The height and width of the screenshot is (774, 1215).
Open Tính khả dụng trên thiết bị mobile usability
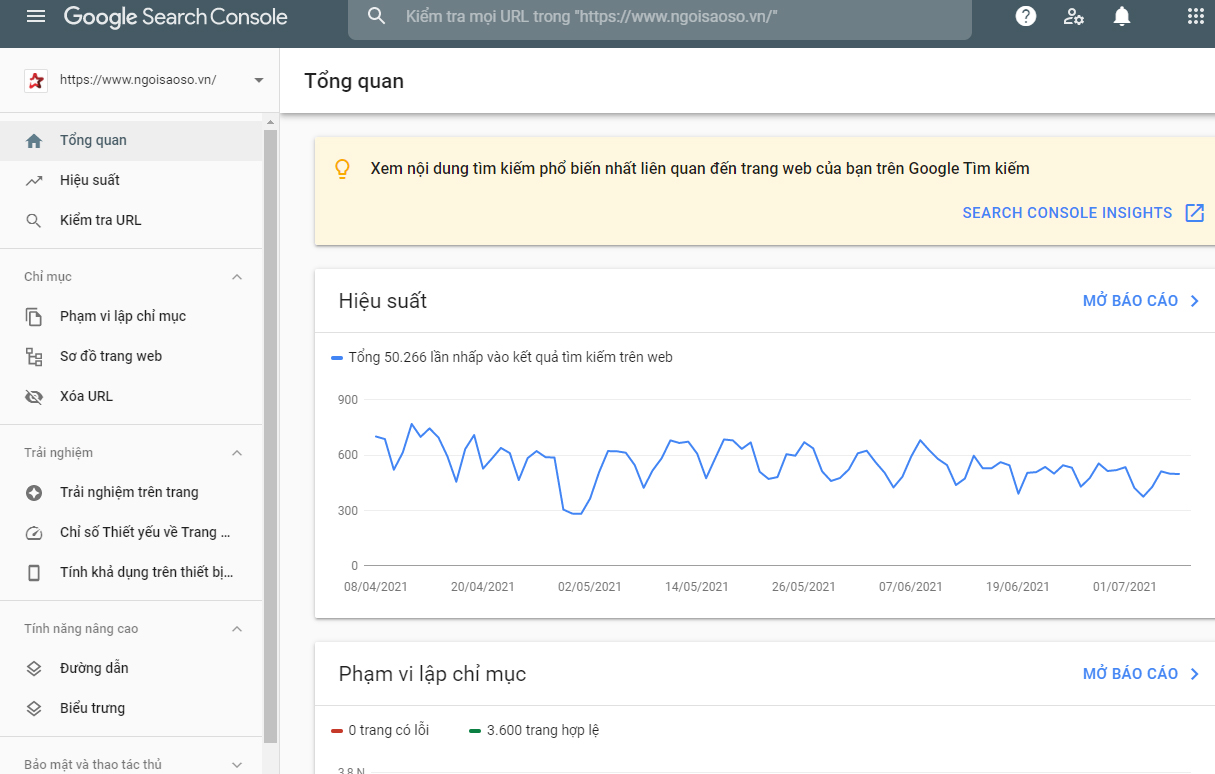[x=33, y=572]
